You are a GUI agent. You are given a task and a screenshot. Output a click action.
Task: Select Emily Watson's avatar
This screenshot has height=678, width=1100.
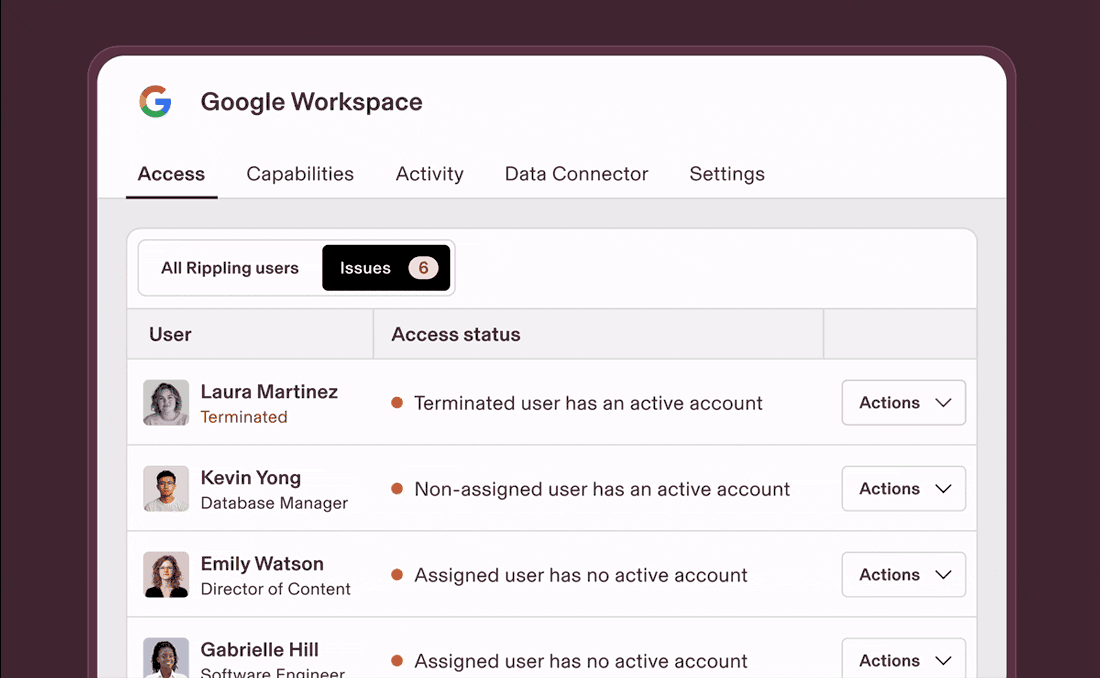pos(165,574)
